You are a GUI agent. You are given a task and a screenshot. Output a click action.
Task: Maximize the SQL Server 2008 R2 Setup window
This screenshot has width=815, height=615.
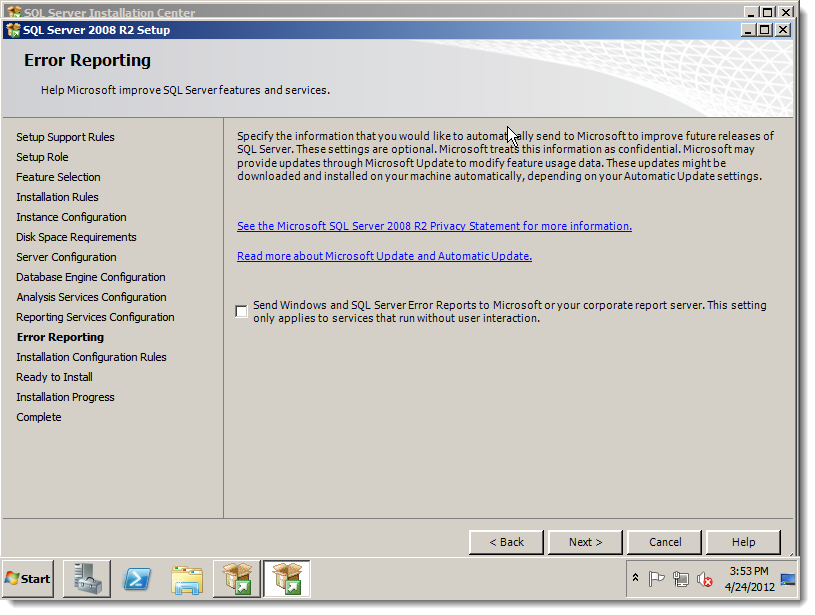pyautogui.click(x=765, y=30)
